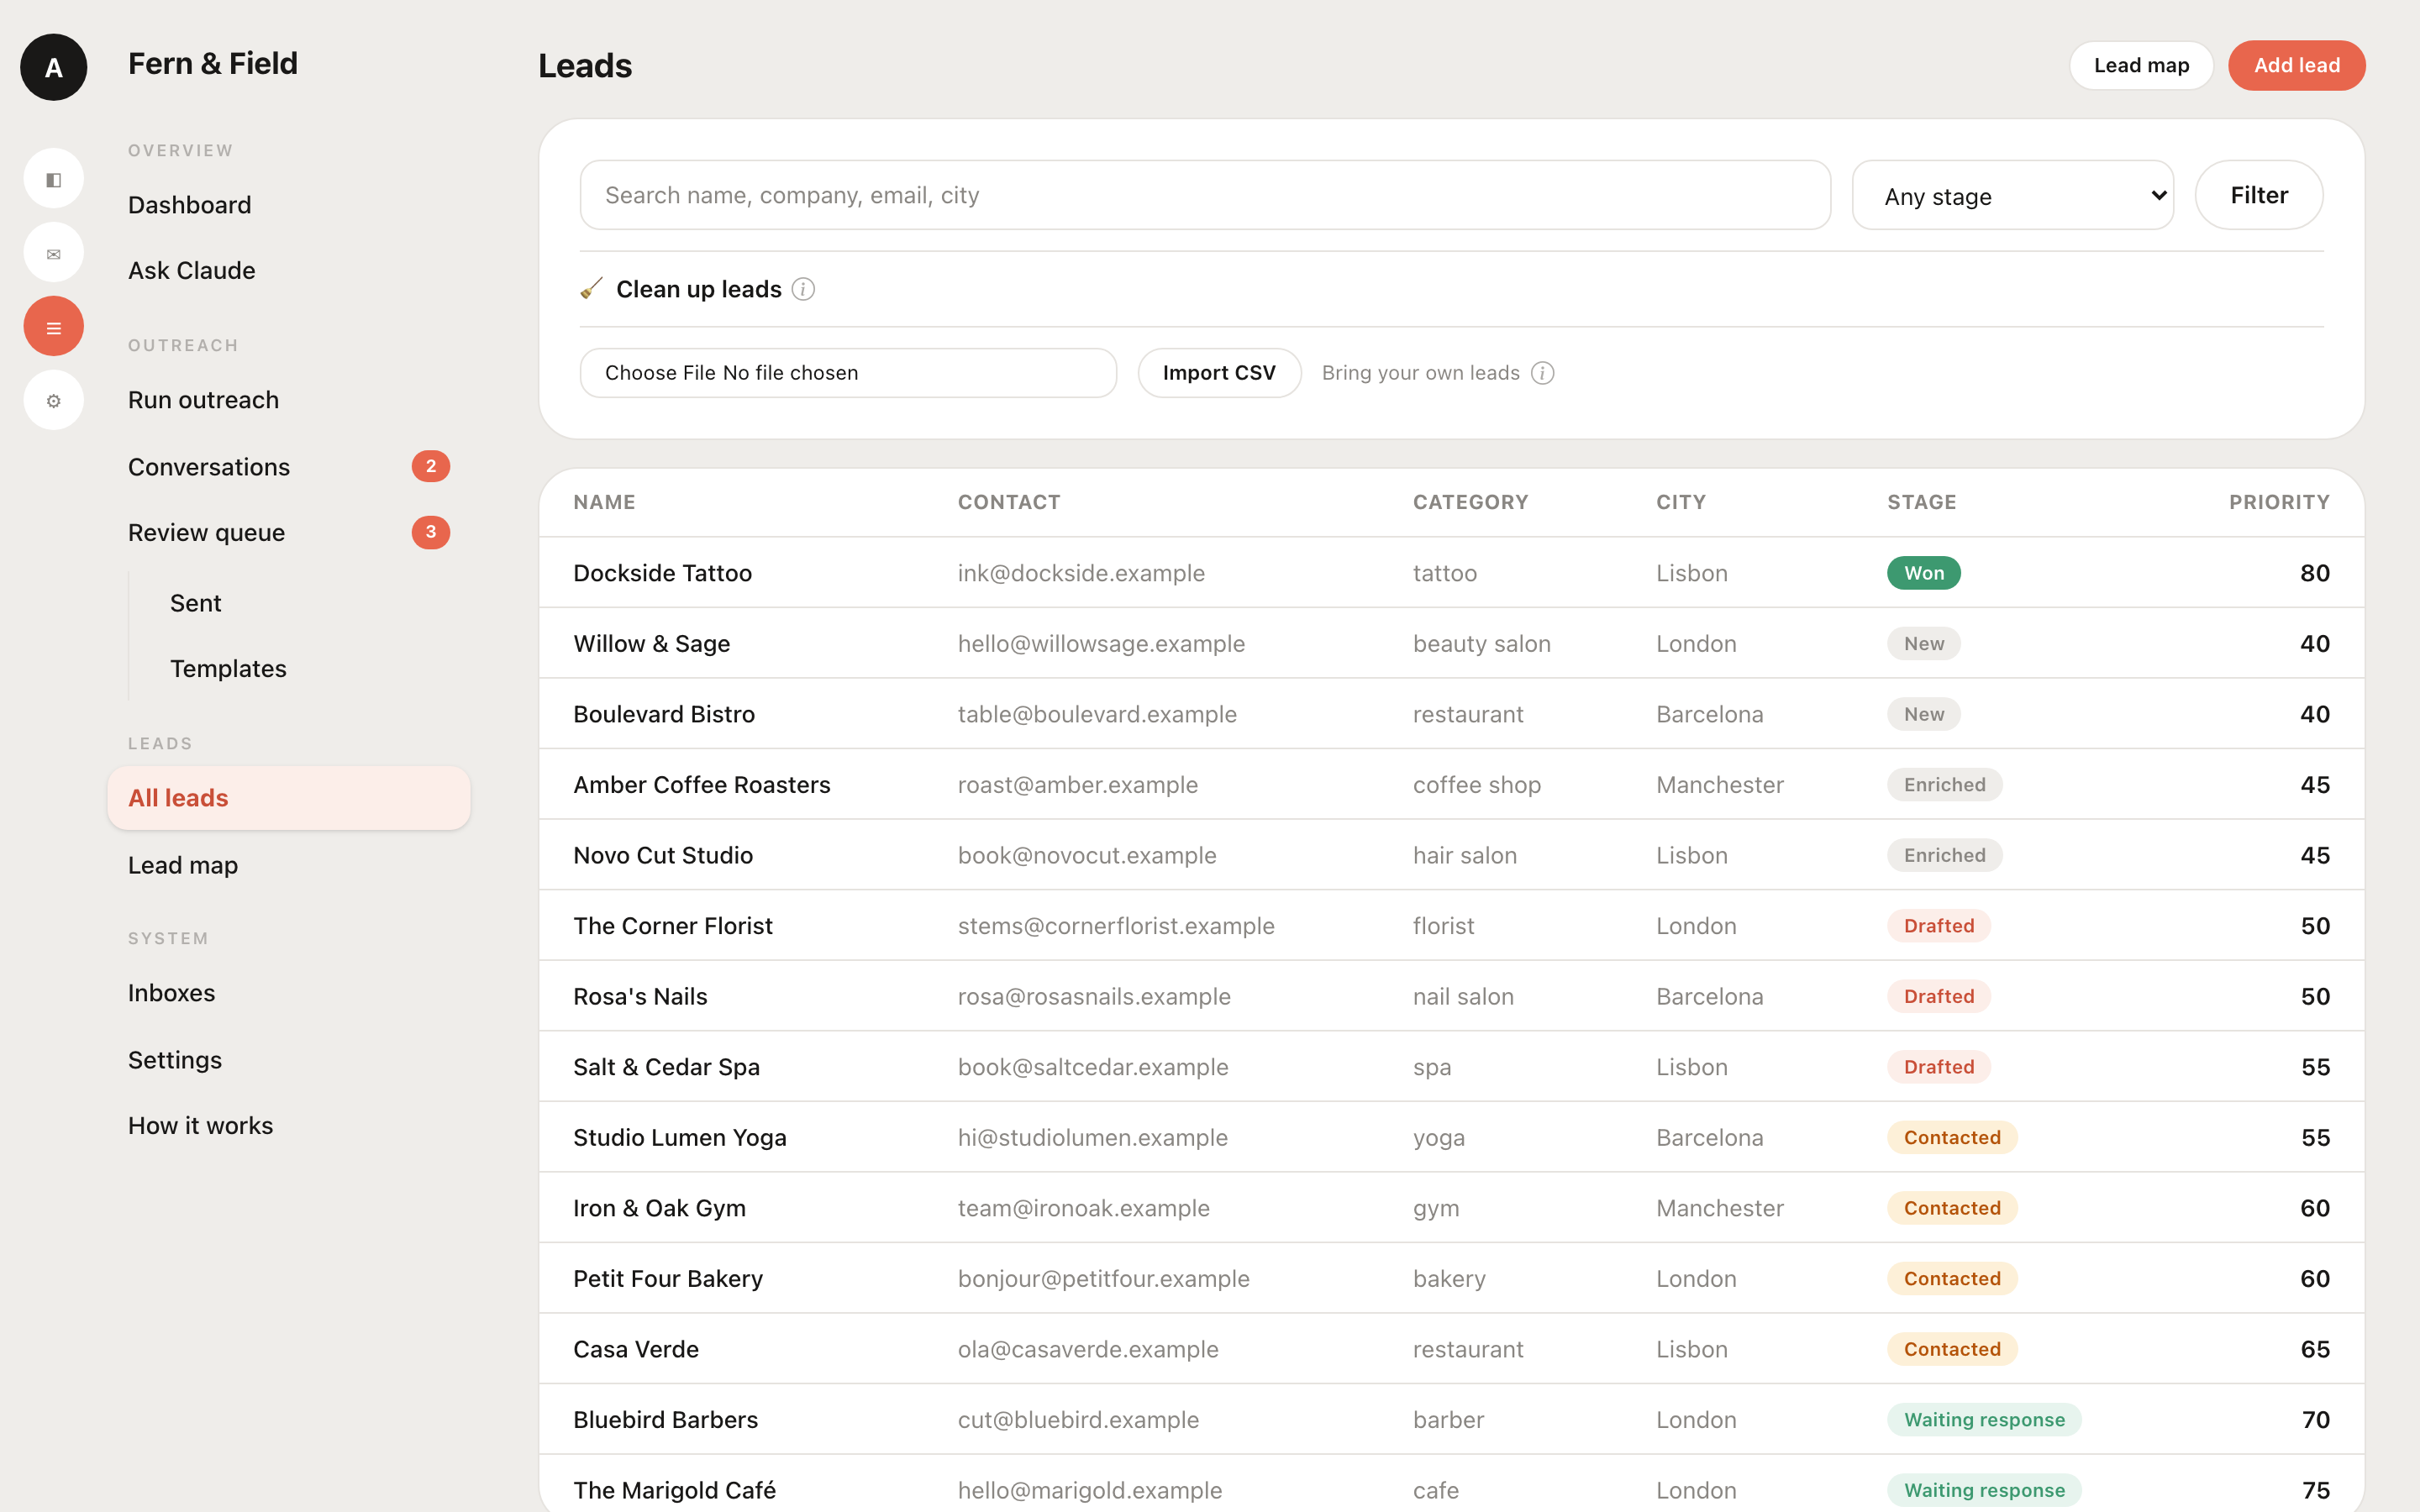Click the NAME column header
This screenshot has height=1512, width=2420.
605,502
